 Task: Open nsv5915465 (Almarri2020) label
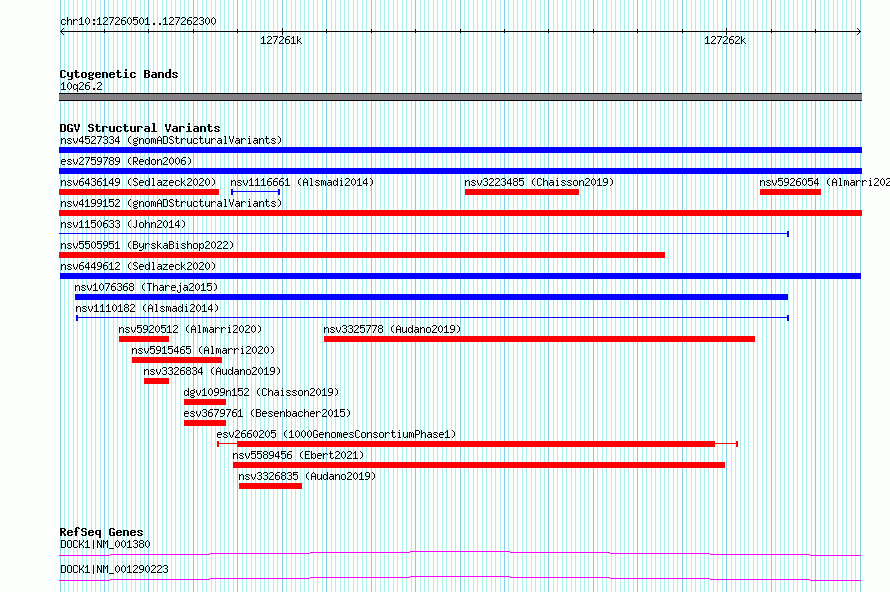203,350
